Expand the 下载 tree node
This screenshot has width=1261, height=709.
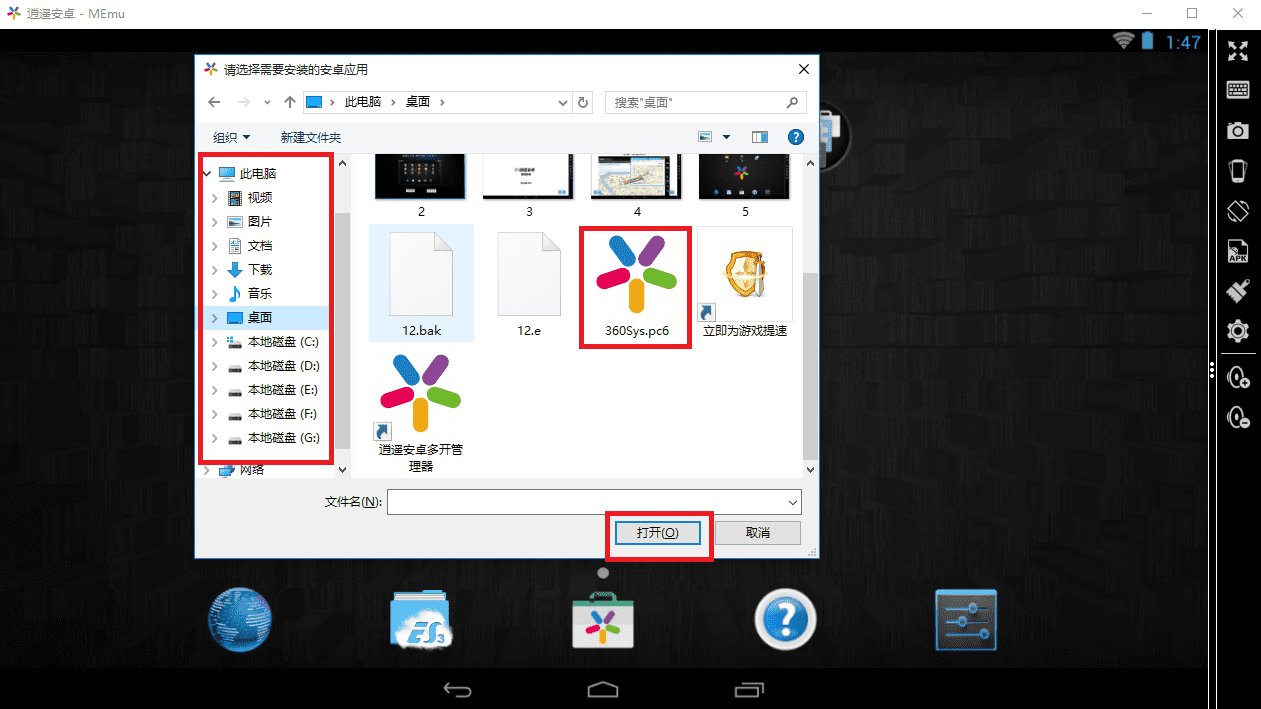point(215,270)
